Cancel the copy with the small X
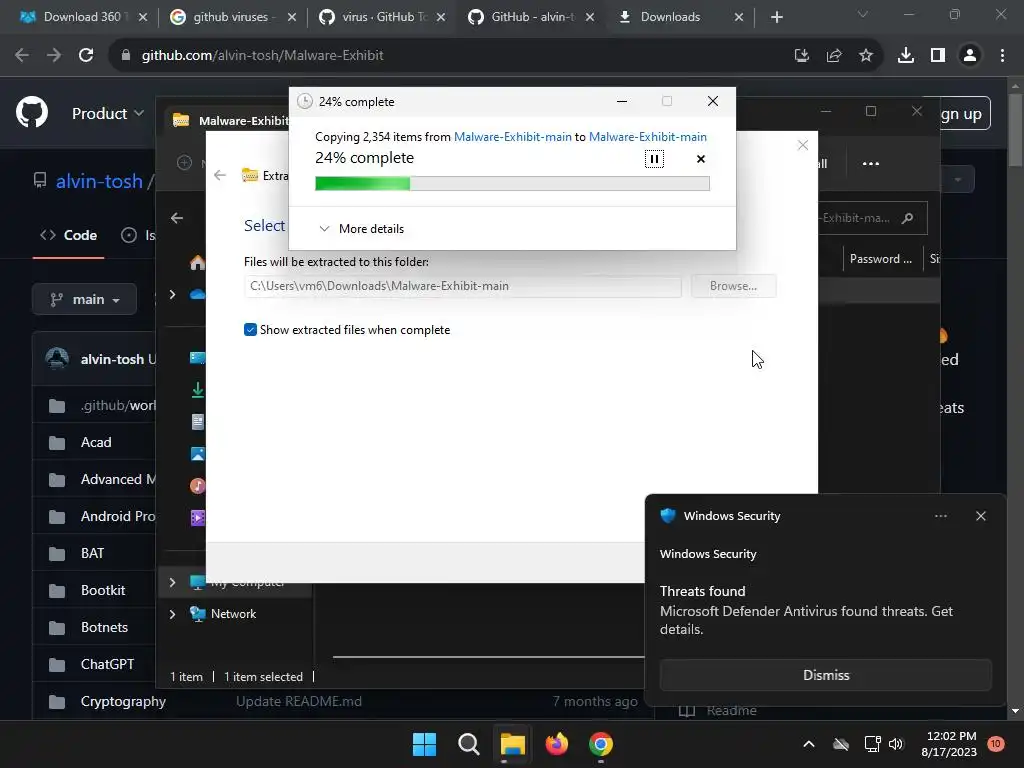This screenshot has height=768, width=1024. 701,159
